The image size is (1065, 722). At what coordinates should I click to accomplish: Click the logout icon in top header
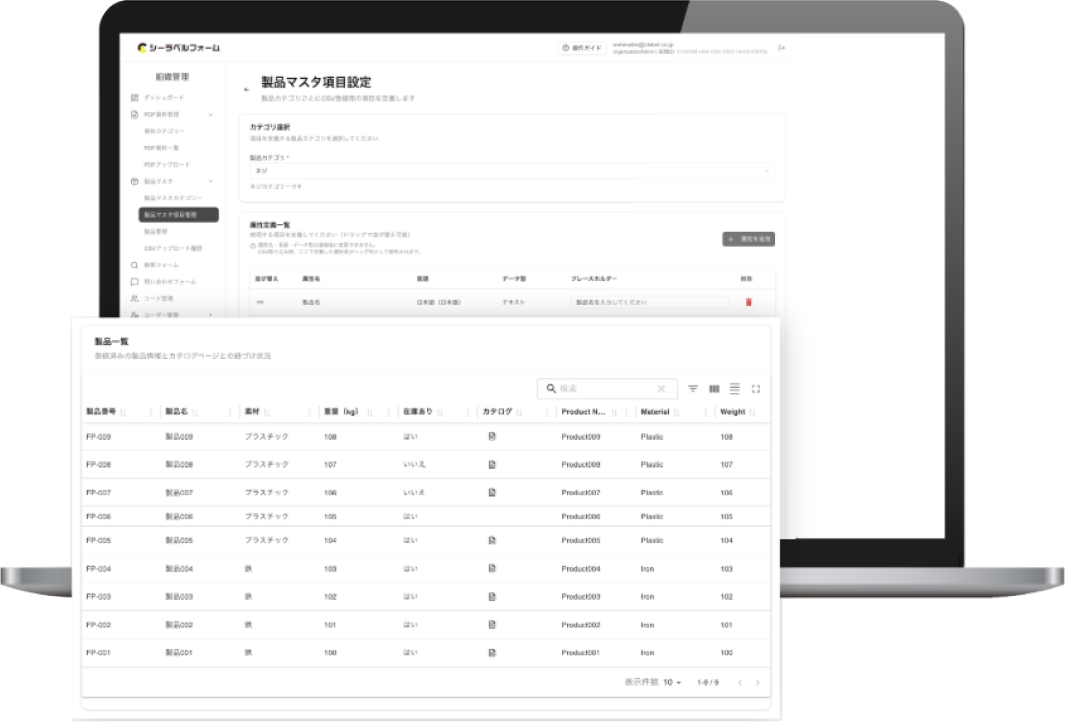coord(782,48)
